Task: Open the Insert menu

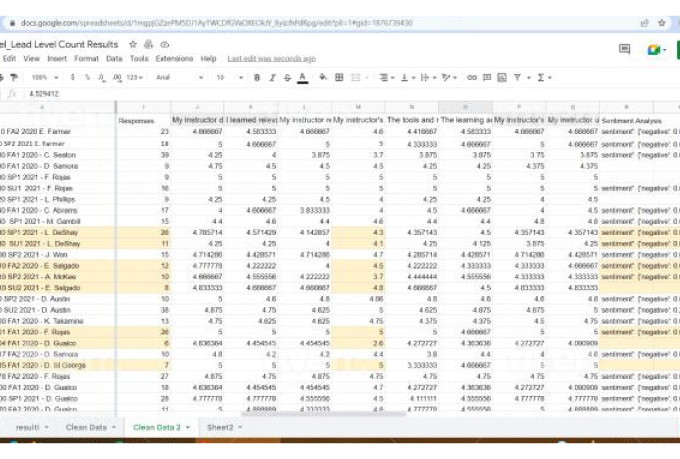Action: [57, 58]
